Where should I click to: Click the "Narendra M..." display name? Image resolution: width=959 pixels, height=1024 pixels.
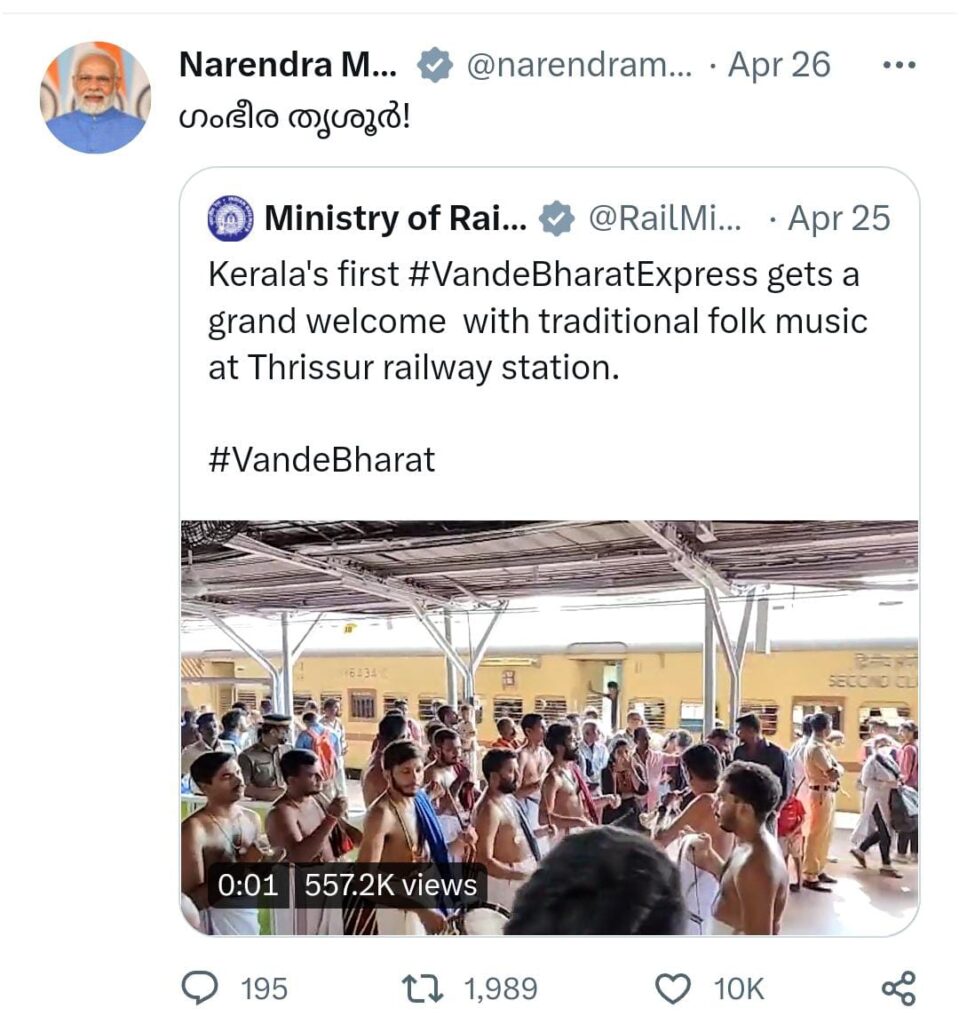point(288,66)
